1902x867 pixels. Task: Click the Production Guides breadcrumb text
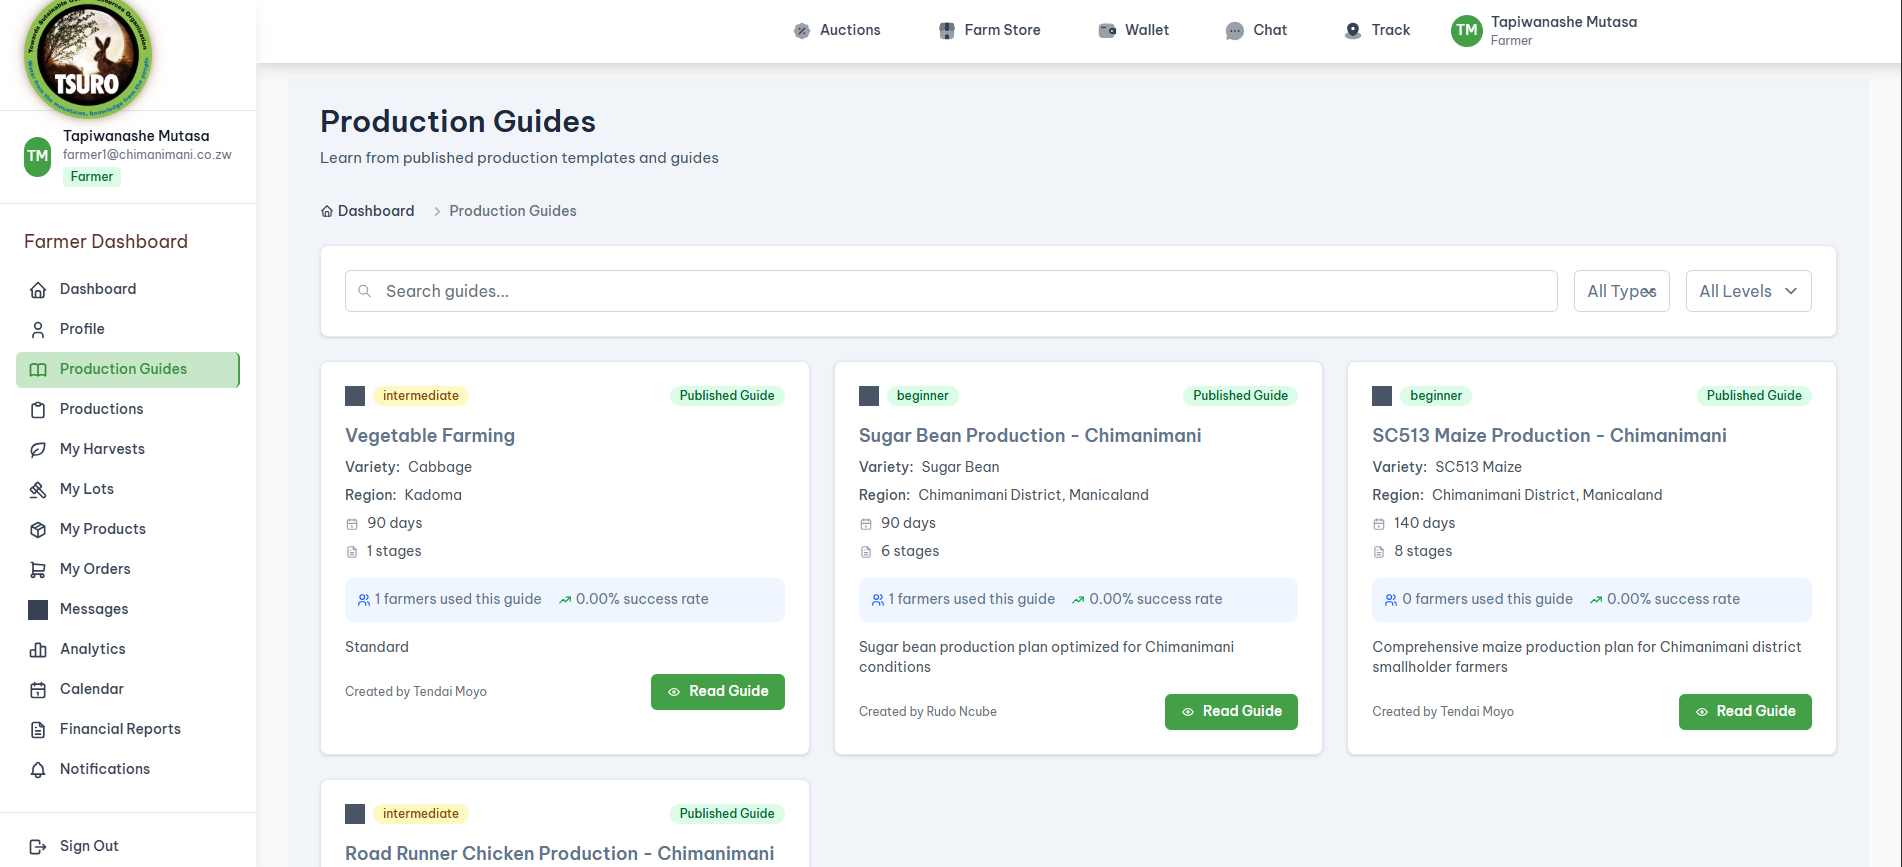point(513,211)
